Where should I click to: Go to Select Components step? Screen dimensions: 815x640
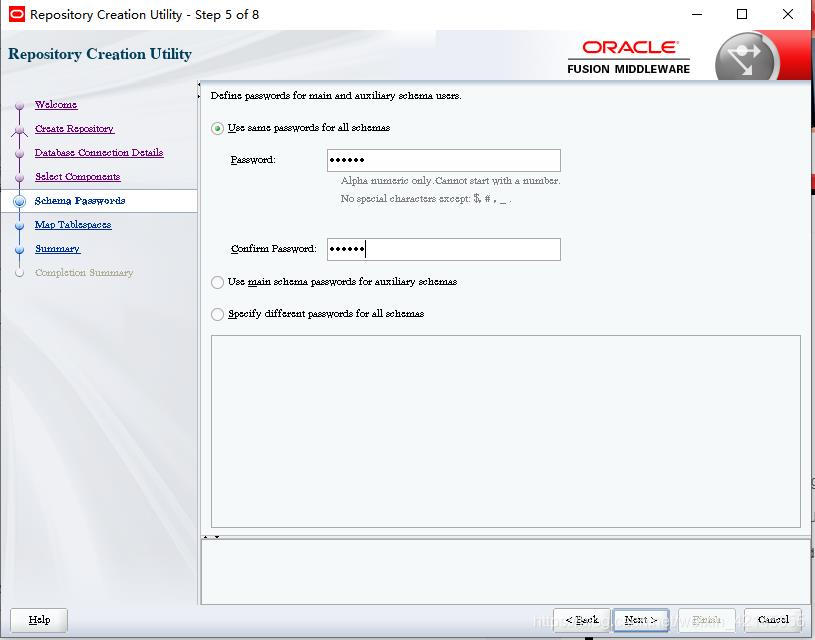click(77, 177)
